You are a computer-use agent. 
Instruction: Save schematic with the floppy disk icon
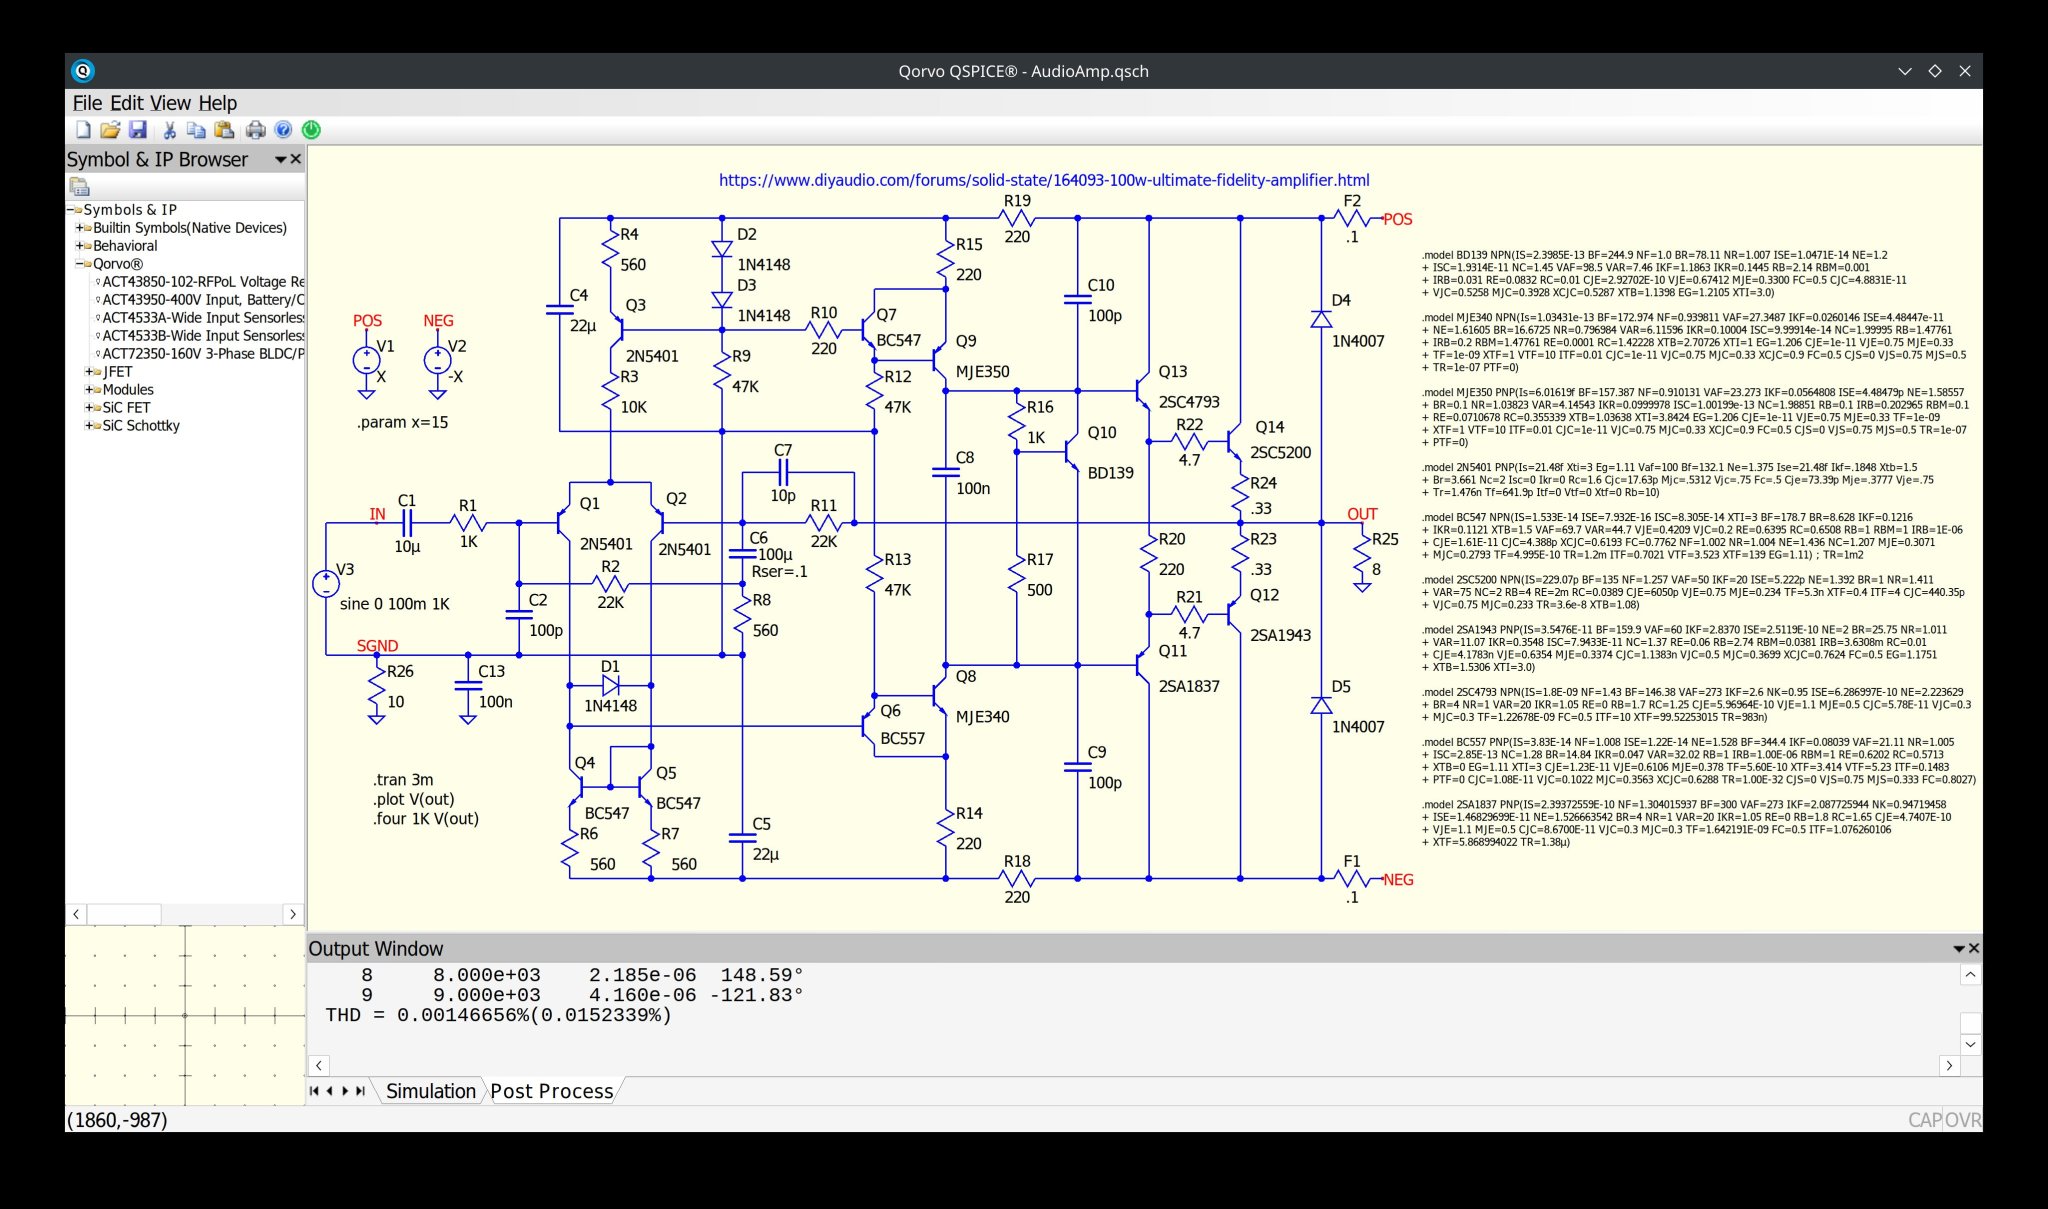(138, 130)
